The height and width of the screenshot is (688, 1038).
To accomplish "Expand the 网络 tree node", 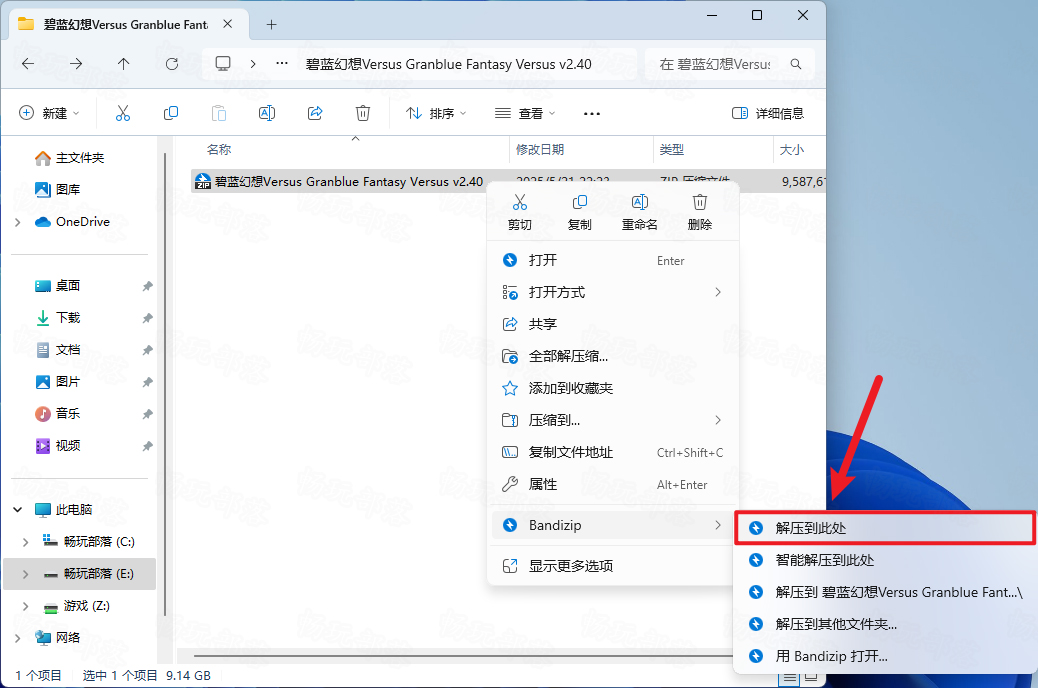I will (18, 638).
